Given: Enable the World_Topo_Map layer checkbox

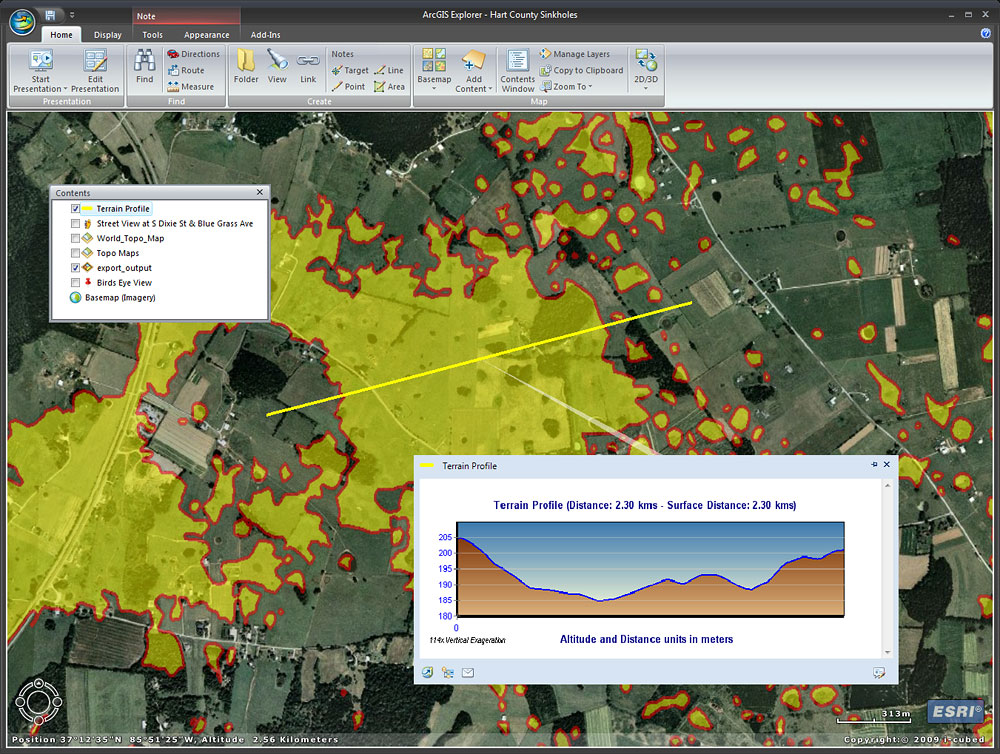Looking at the screenshot, I should (x=75, y=238).
